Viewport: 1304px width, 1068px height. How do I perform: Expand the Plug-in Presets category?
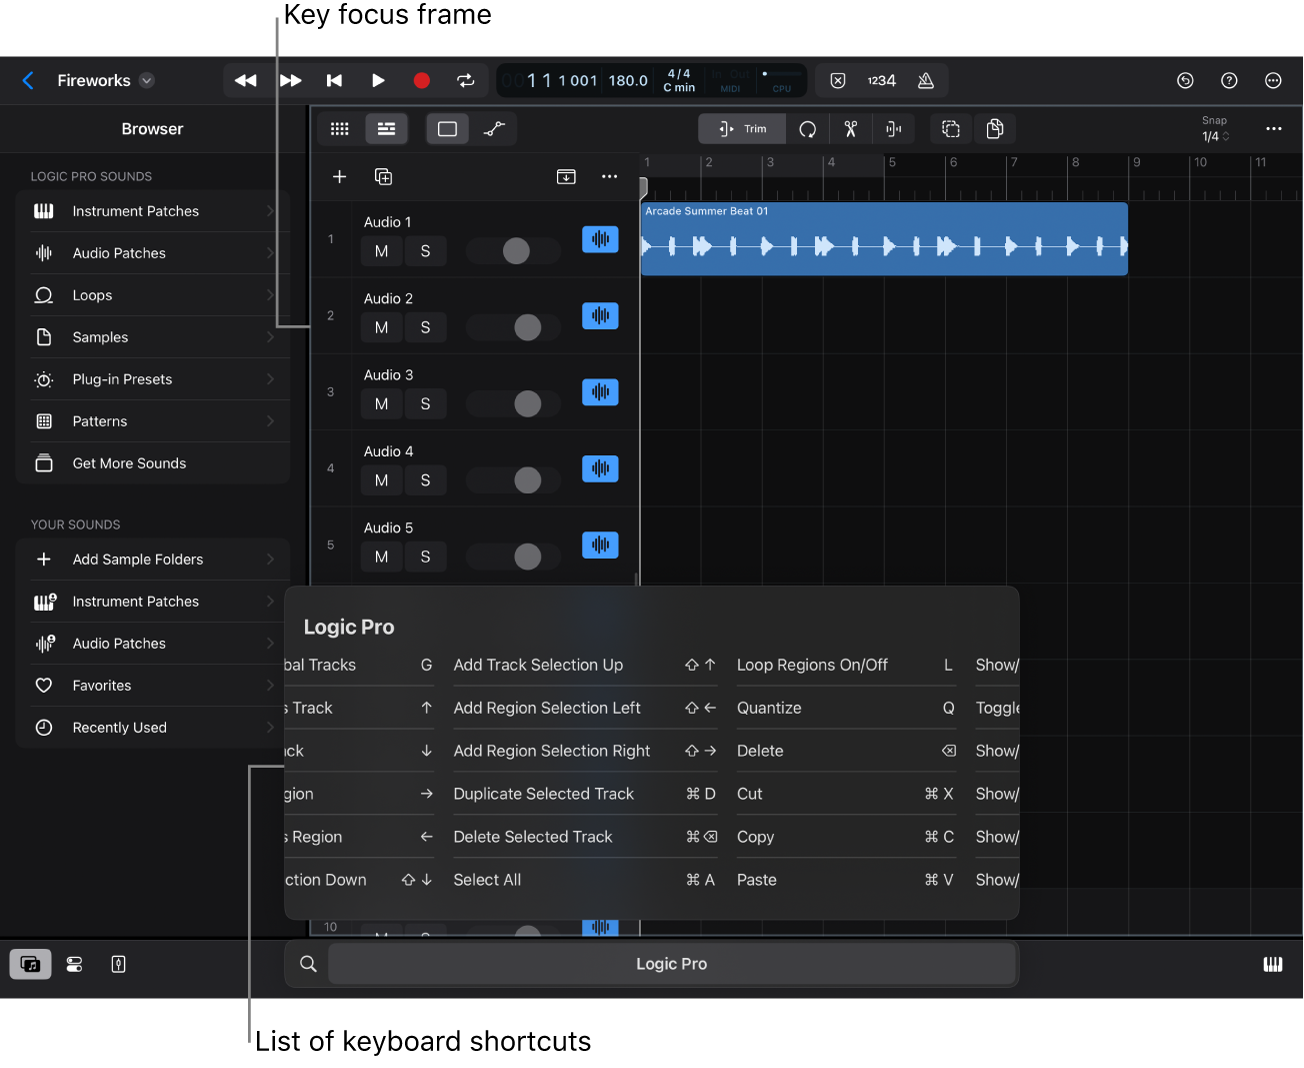pos(153,379)
